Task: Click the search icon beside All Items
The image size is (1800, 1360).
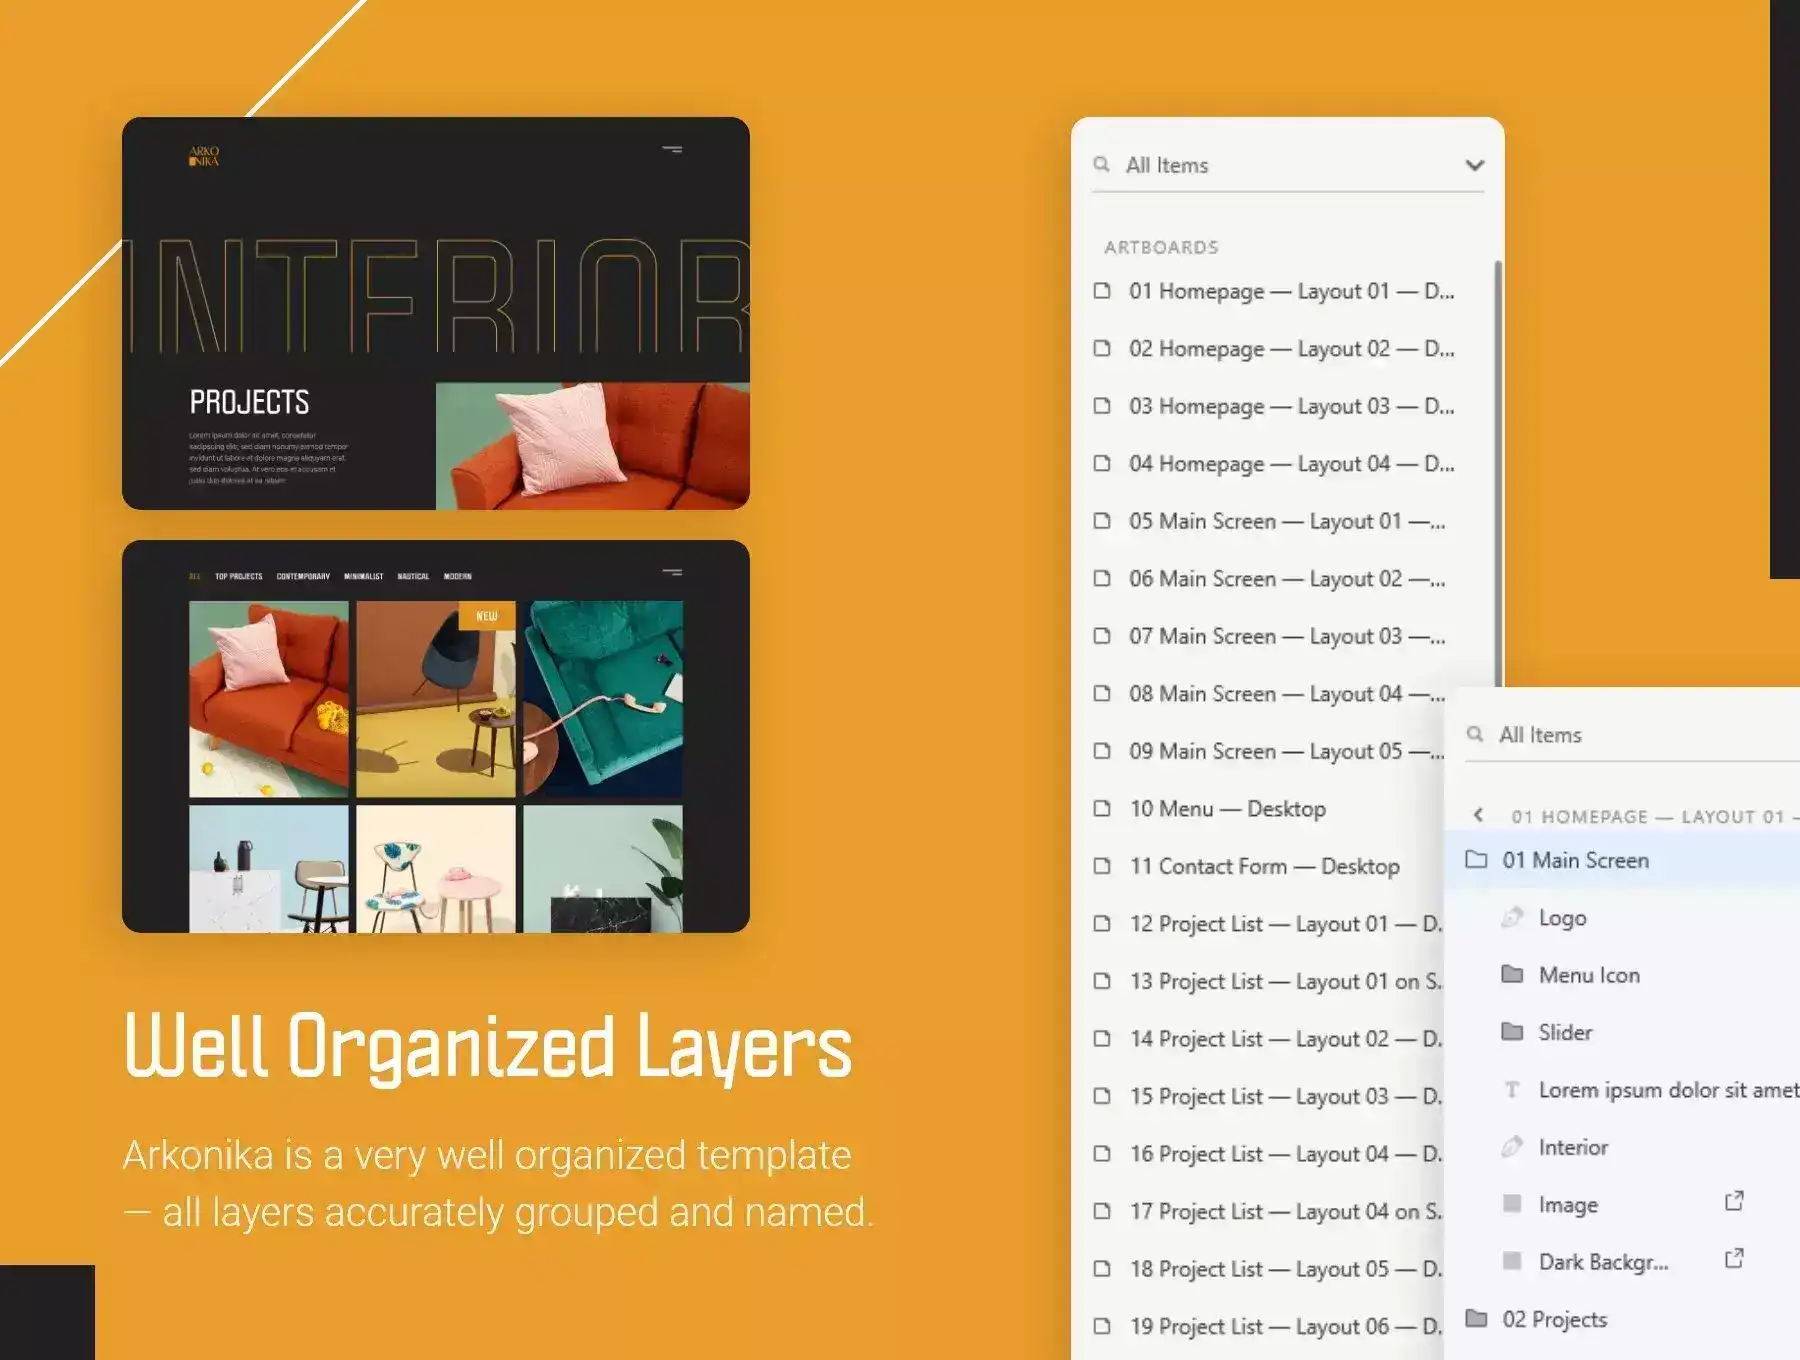Action: click(x=1101, y=164)
